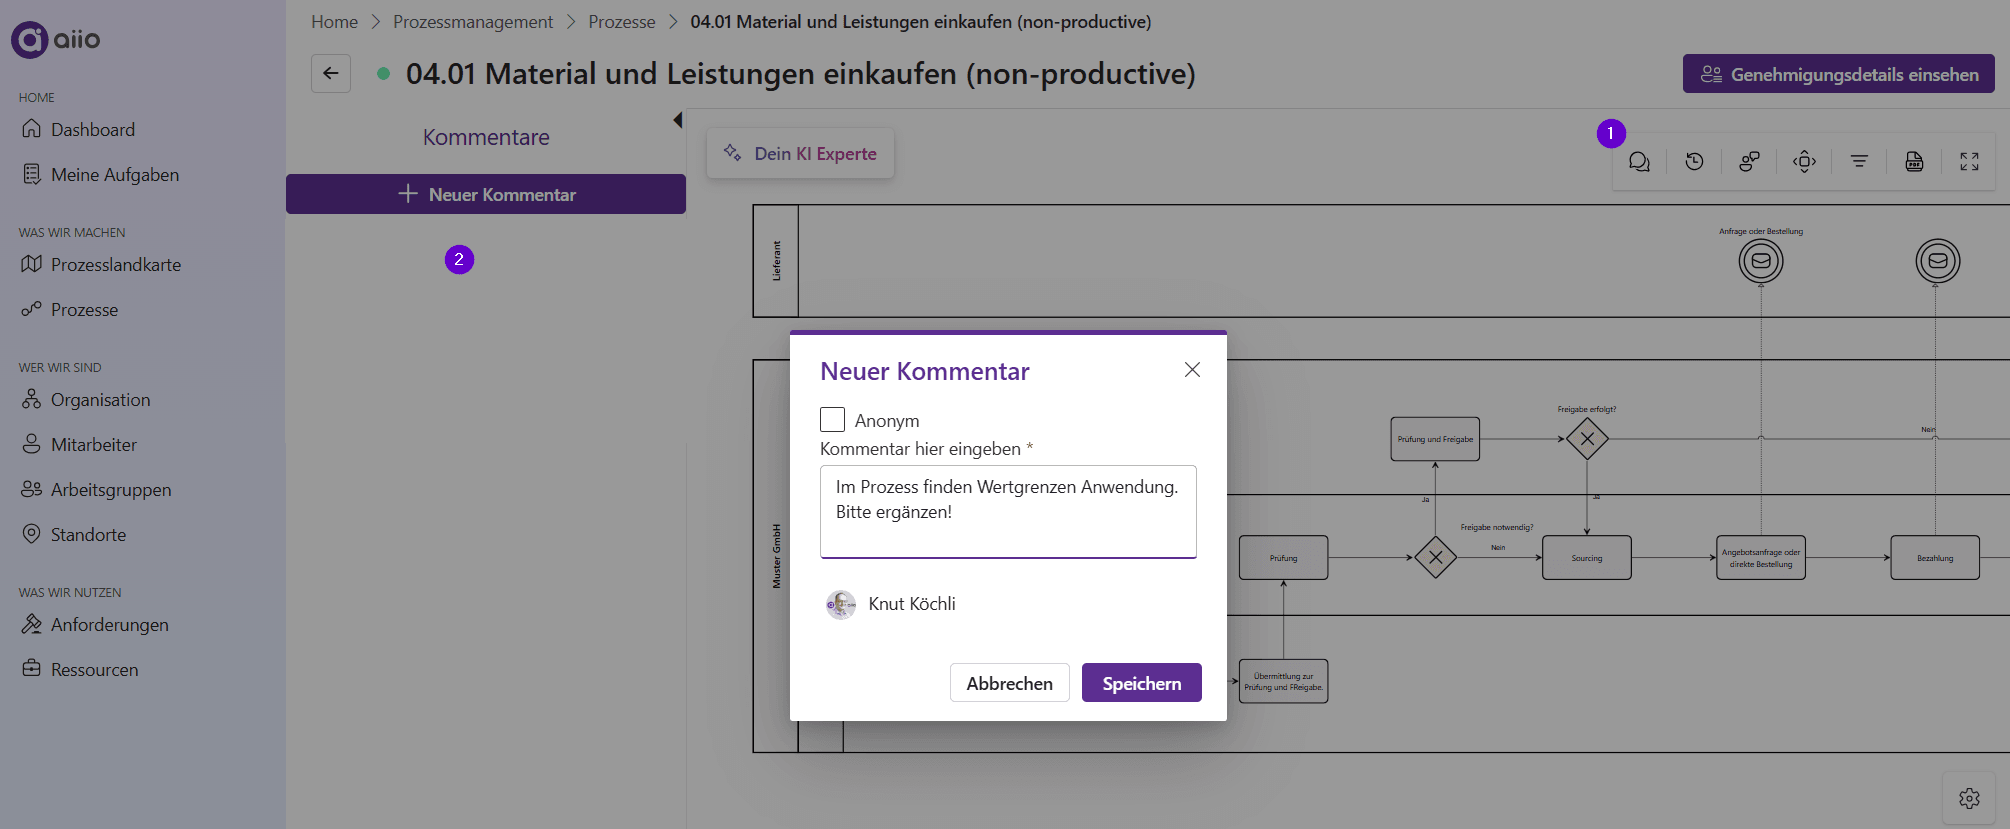Go back with the arrow button
This screenshot has width=2010, height=829.
pyautogui.click(x=331, y=73)
